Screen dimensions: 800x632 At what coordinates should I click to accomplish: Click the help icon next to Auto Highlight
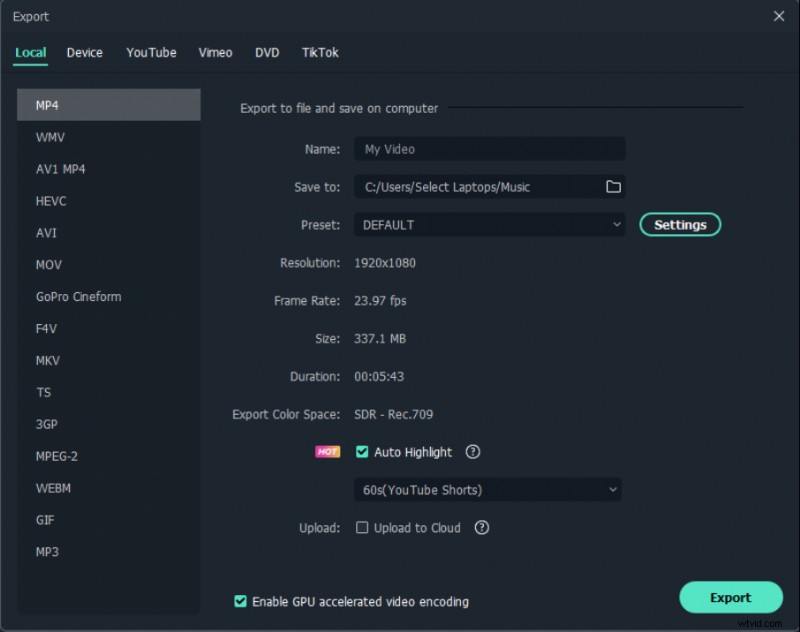(x=472, y=452)
